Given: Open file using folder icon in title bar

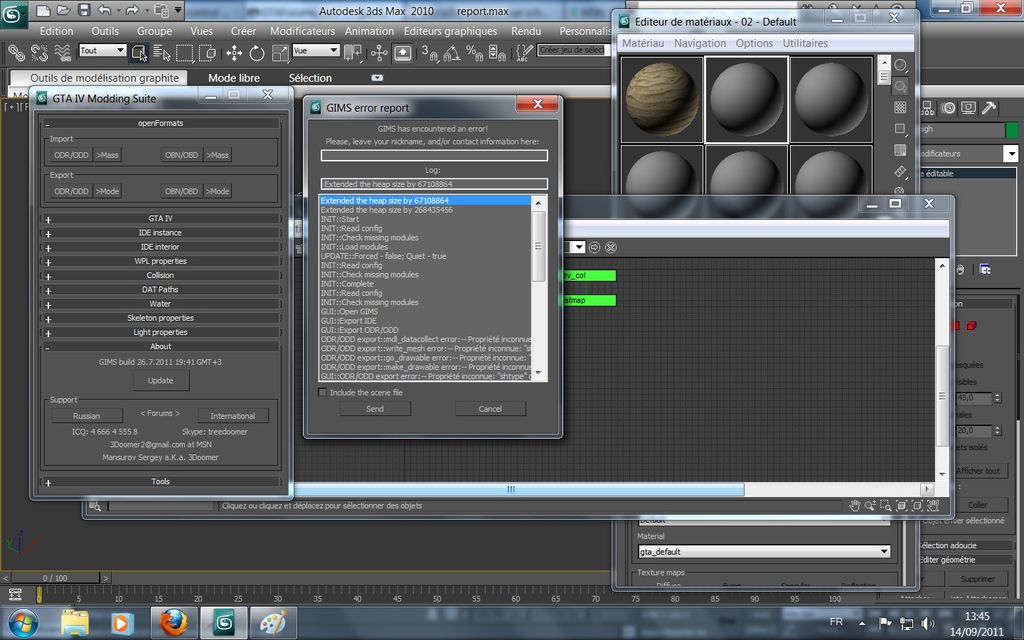Looking at the screenshot, I should pyautogui.click(x=63, y=10).
